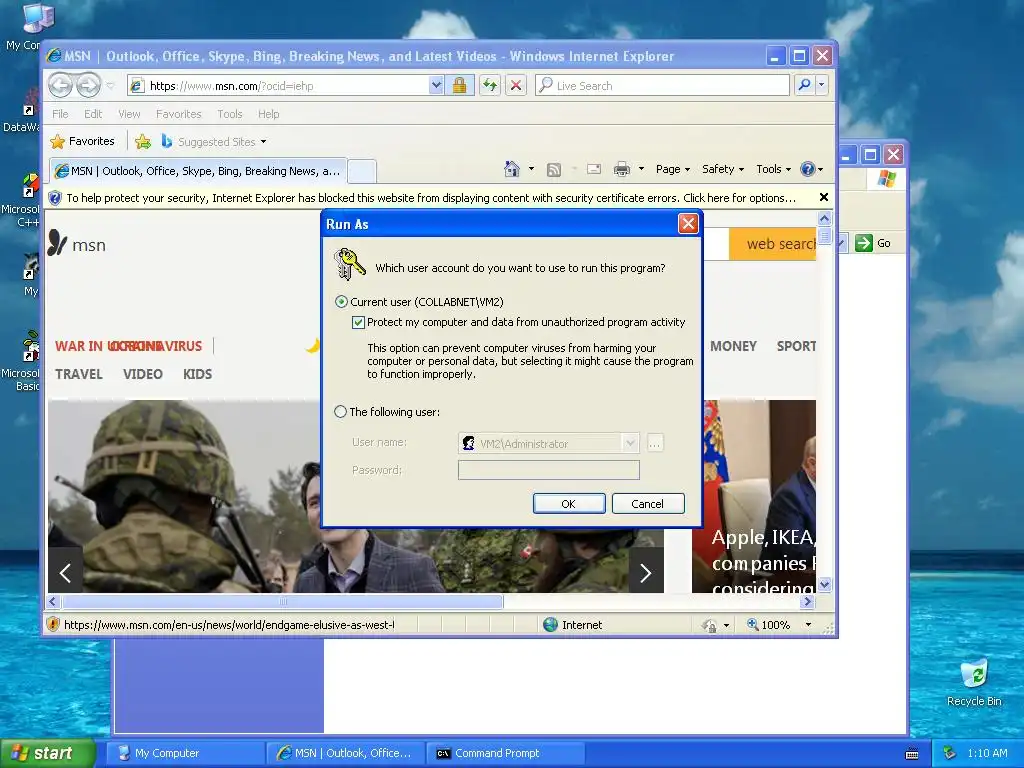The image size is (1024, 768).
Task: Click the horizontal scrollbar right arrow
Action: click(x=808, y=601)
